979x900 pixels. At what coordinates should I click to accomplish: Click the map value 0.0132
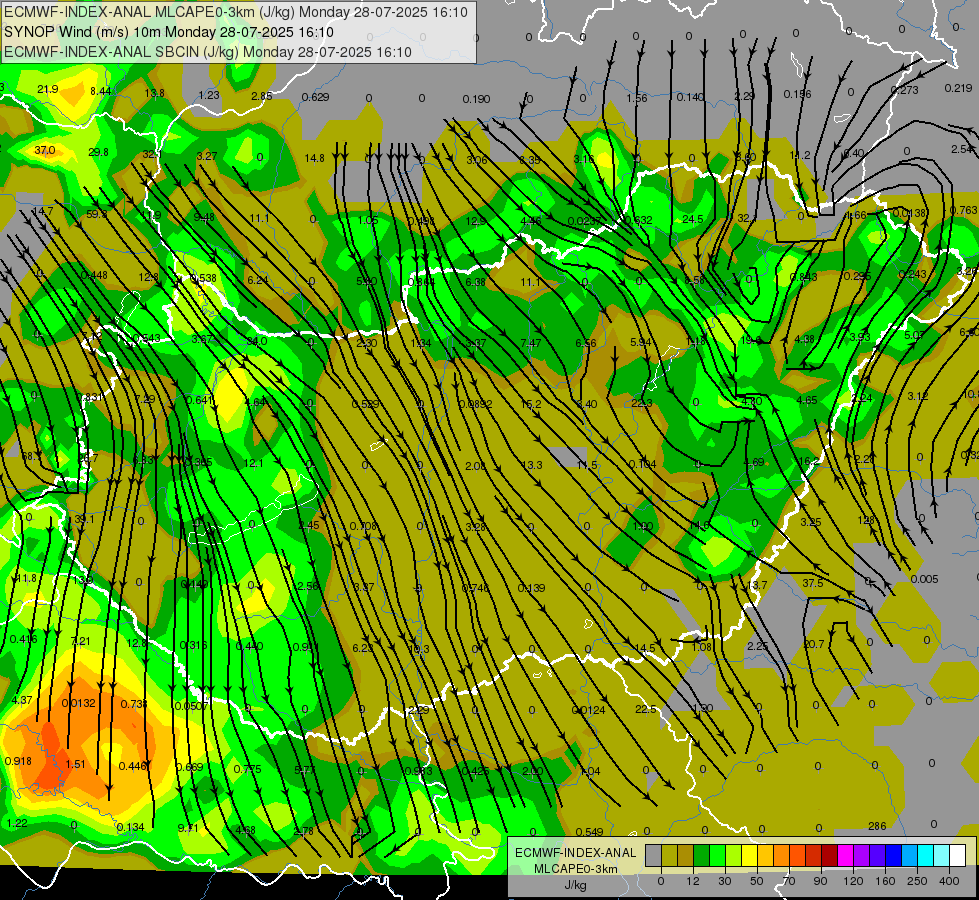[79, 703]
